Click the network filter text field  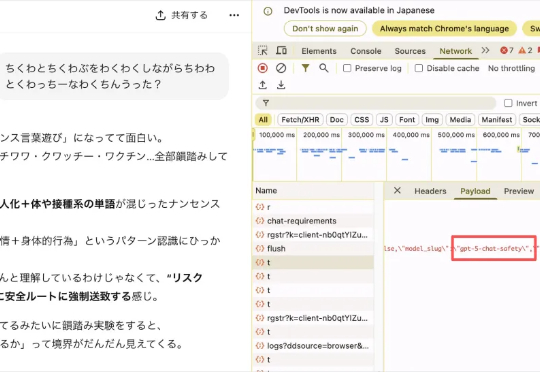point(375,103)
